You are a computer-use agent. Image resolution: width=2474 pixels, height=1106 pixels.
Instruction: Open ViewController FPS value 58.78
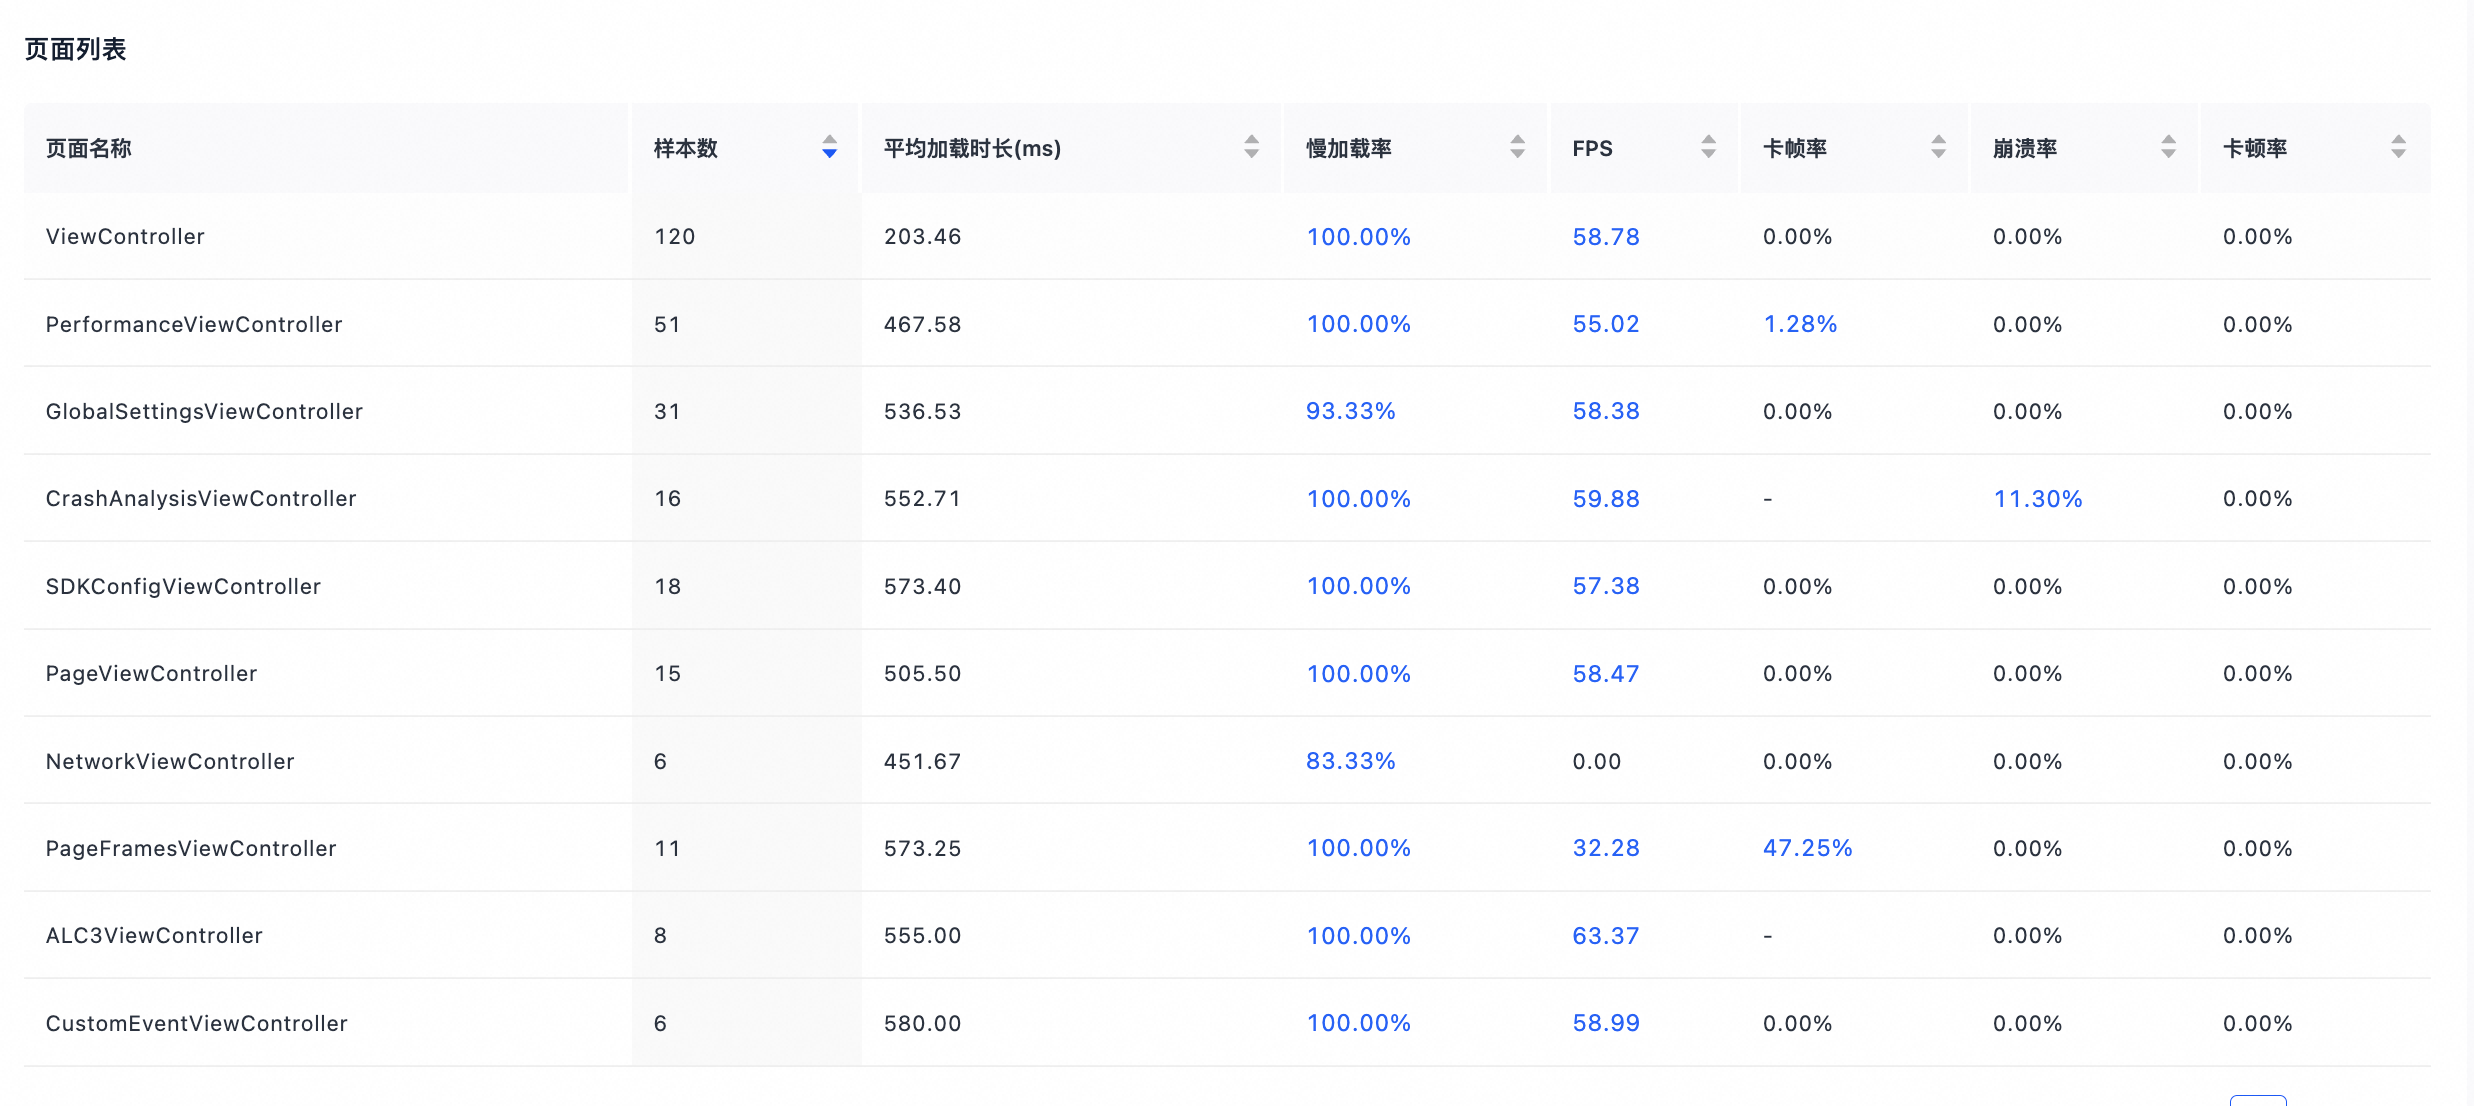click(1606, 237)
